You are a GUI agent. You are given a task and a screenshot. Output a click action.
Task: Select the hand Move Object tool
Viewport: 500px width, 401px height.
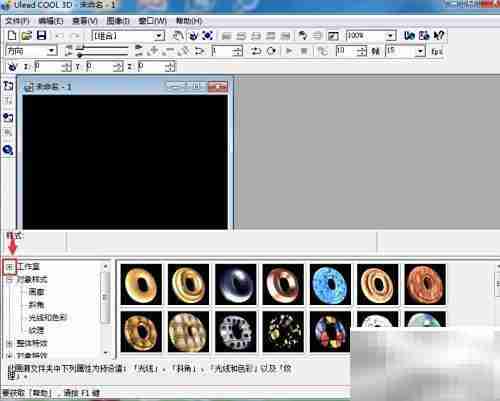178,35
